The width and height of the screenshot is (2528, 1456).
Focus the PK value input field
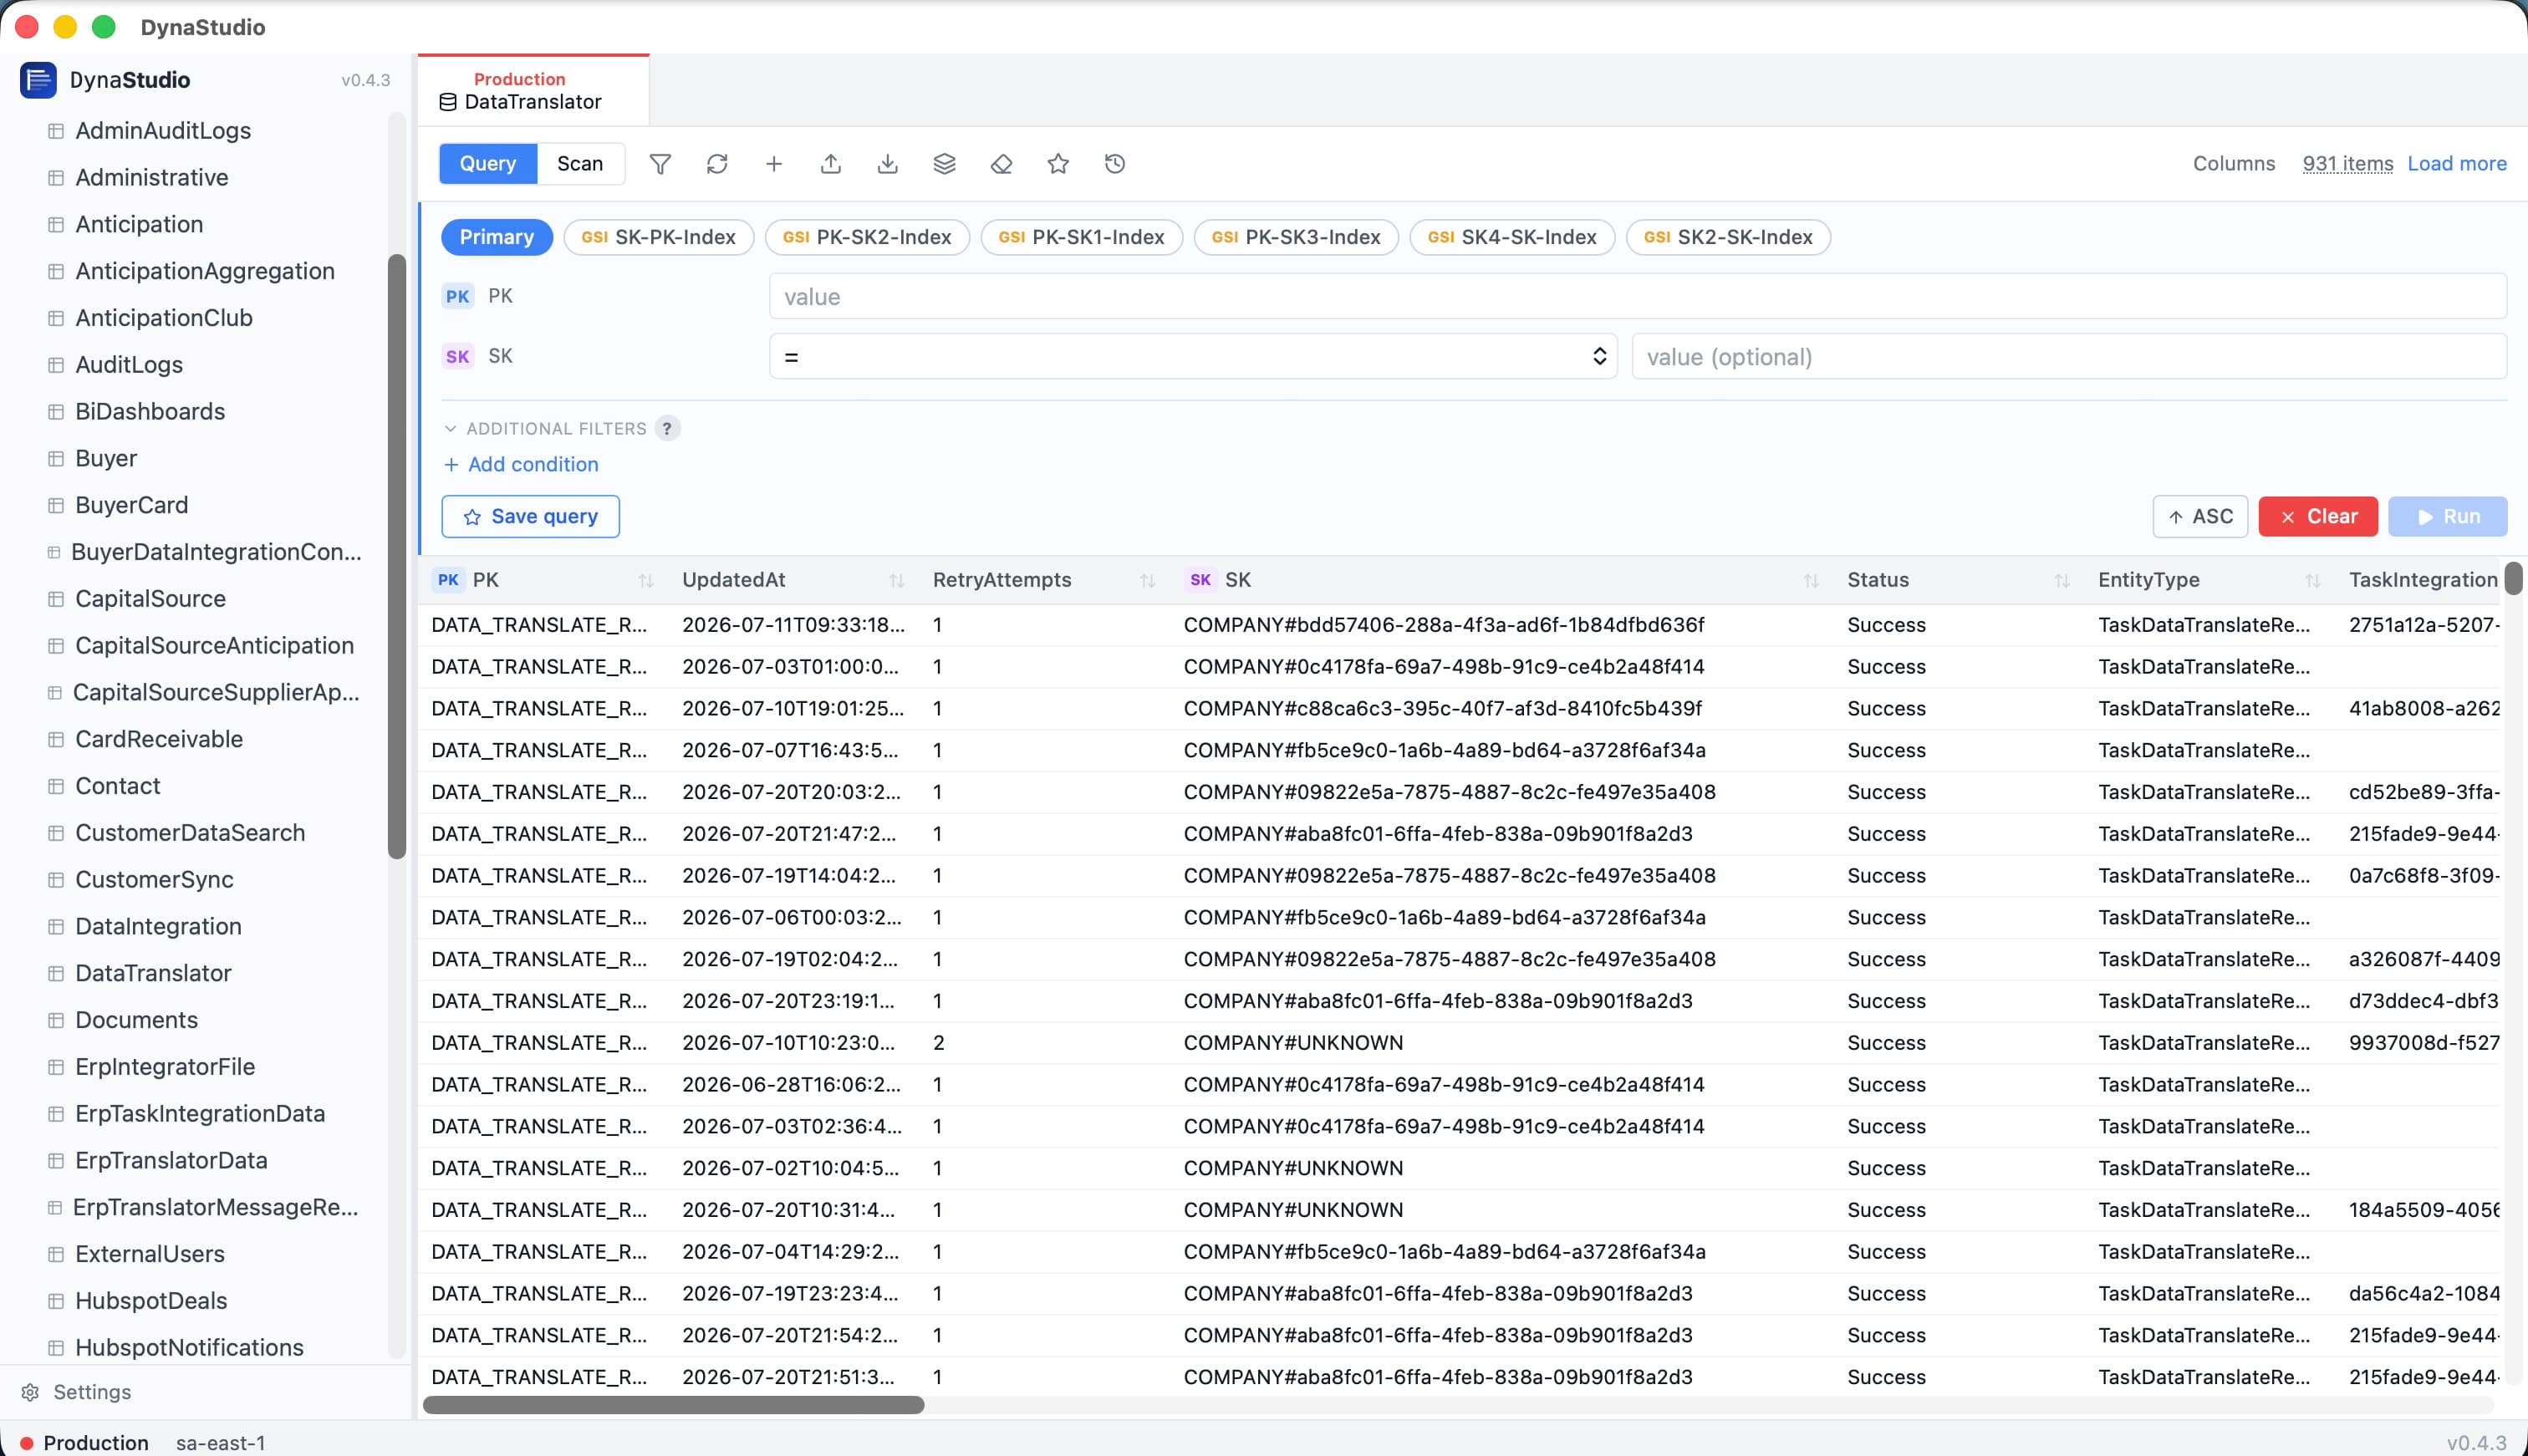[1637, 296]
